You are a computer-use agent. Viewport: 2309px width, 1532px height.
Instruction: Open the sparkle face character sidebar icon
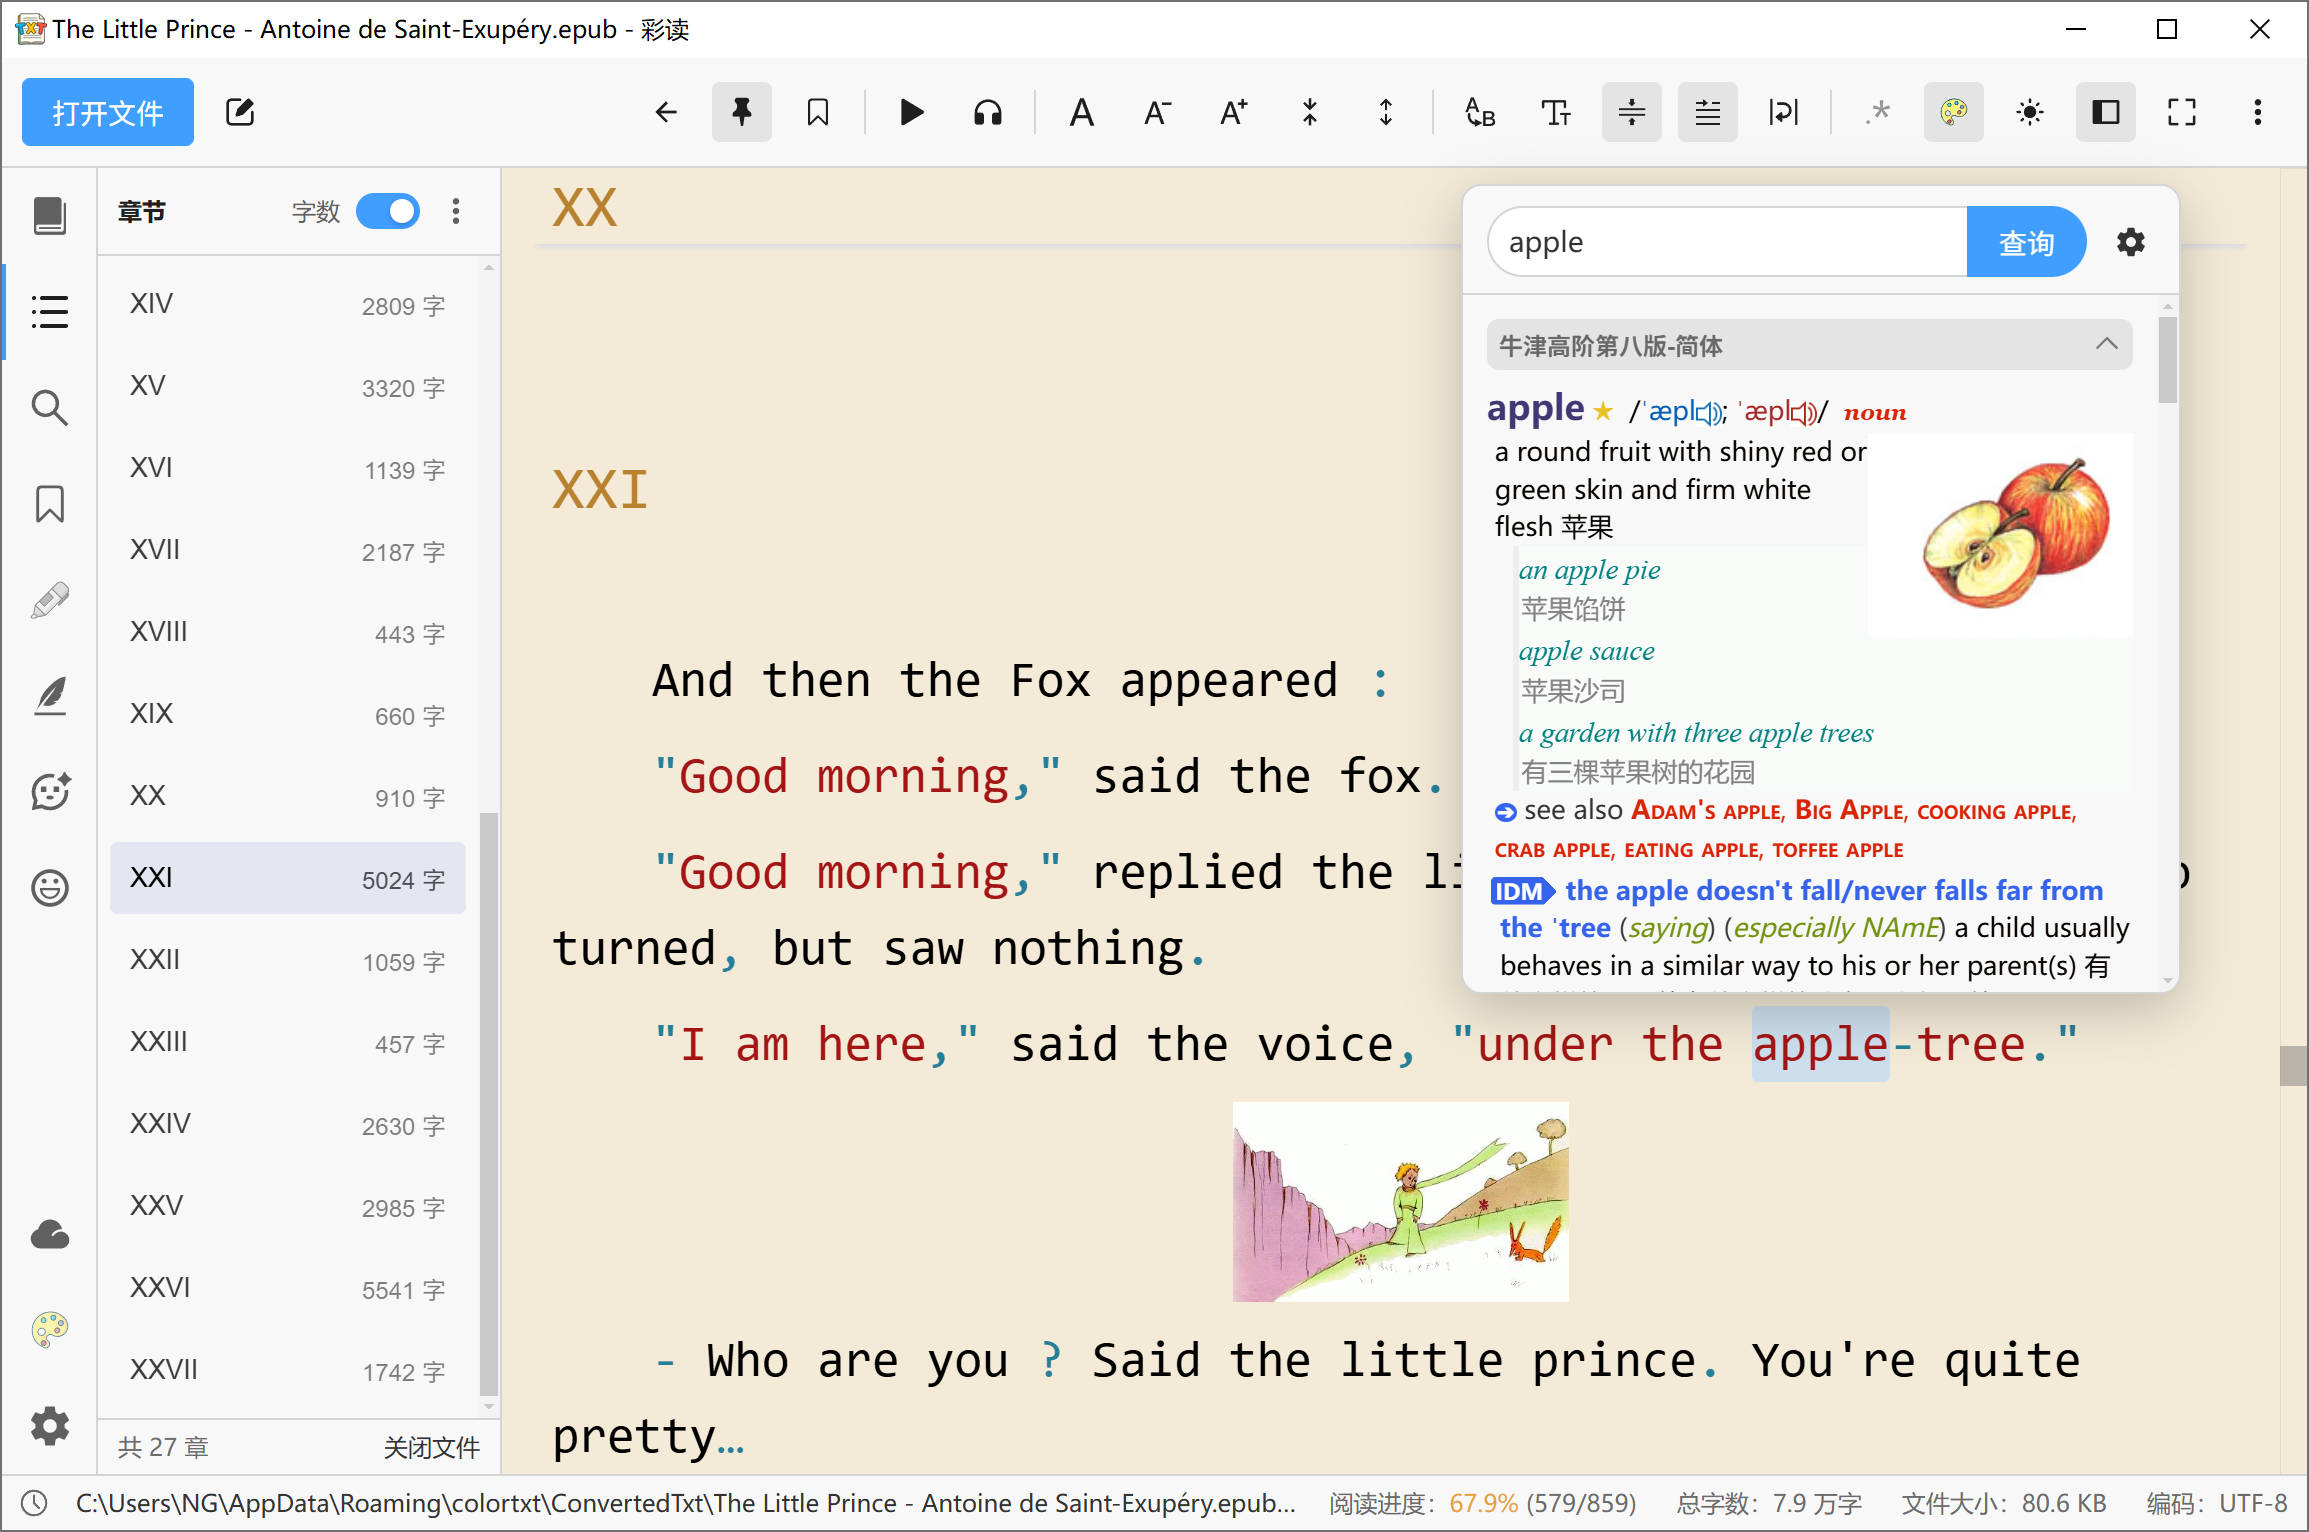[49, 792]
